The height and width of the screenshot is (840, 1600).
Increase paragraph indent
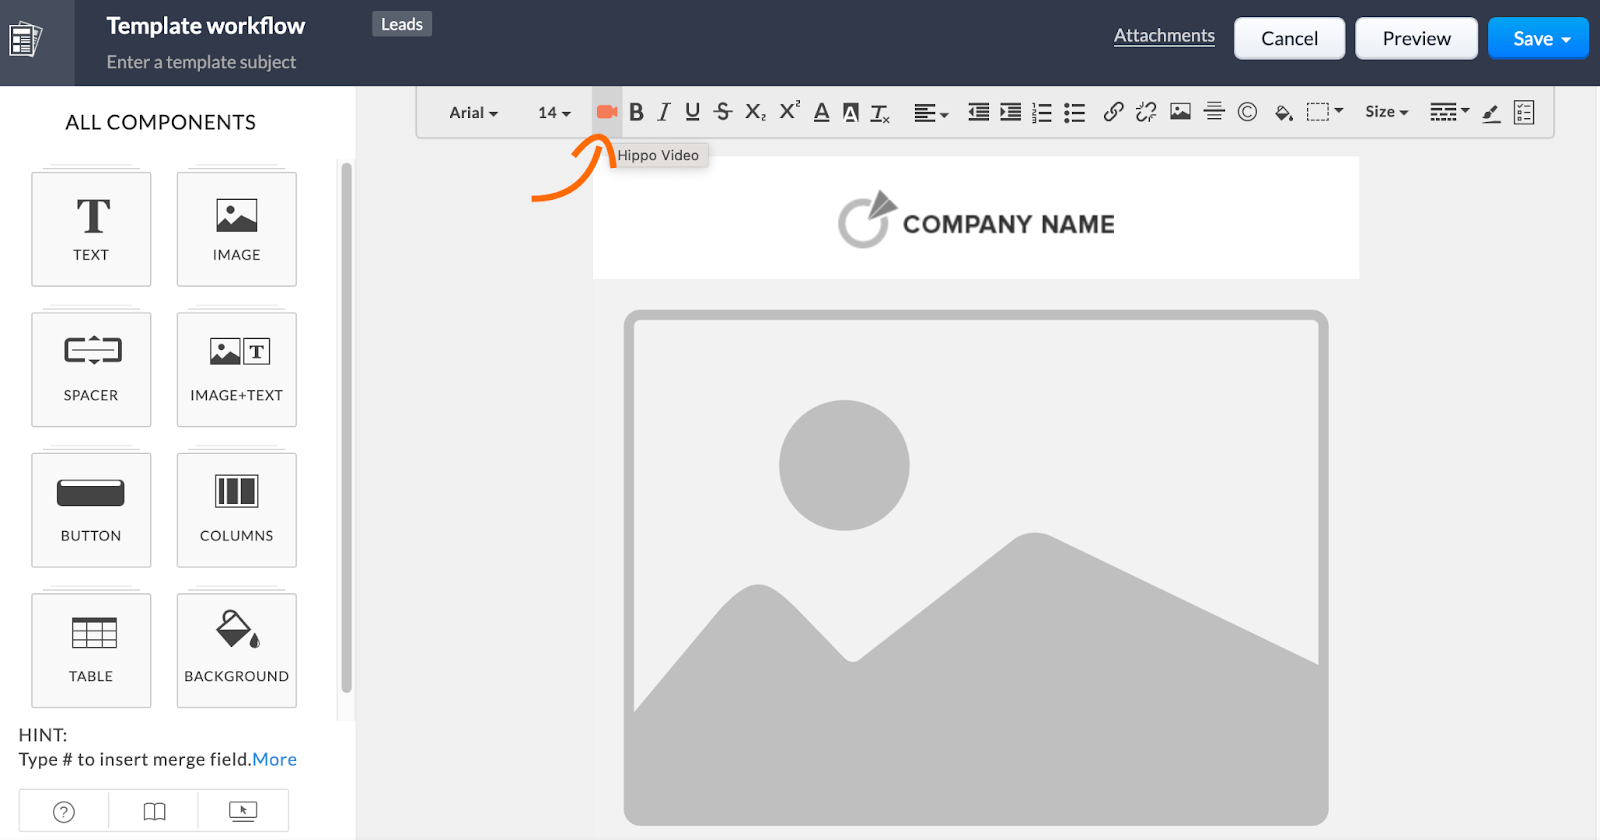(x=1011, y=112)
